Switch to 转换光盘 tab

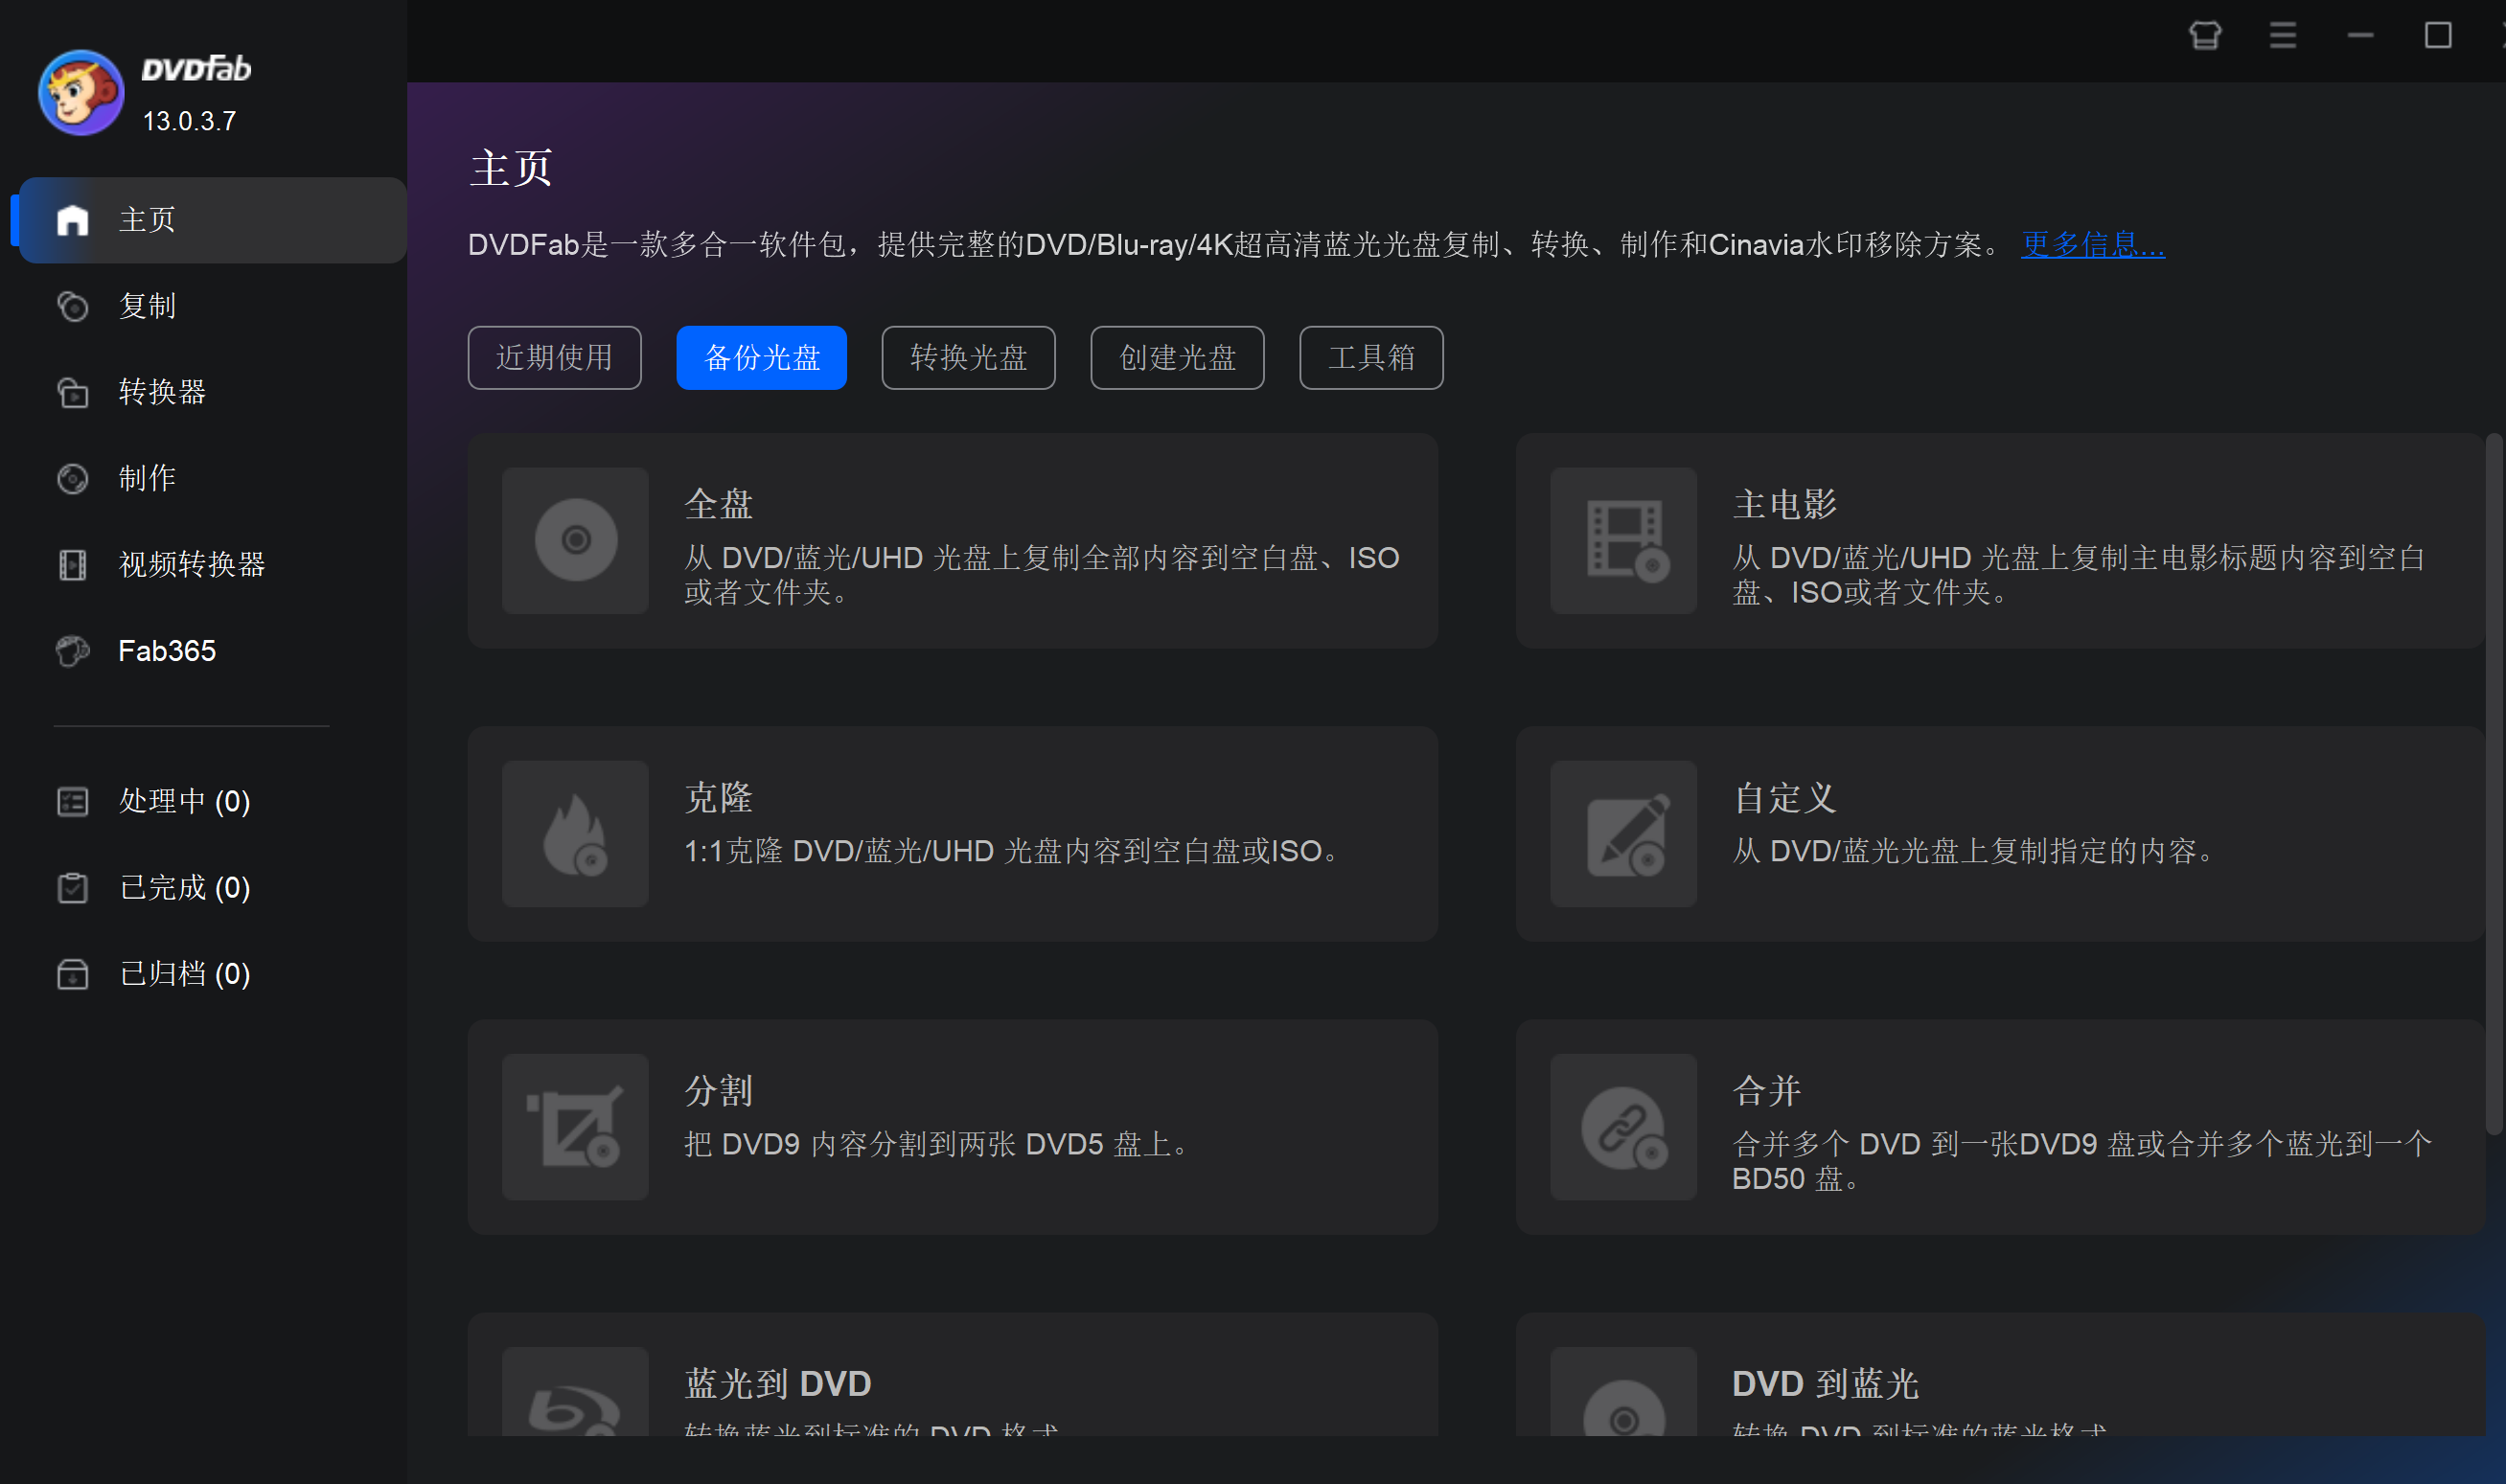(x=968, y=357)
